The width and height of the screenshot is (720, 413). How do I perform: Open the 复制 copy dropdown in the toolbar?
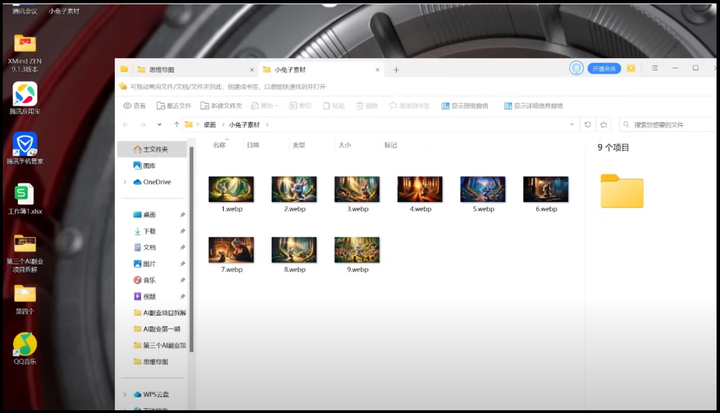coord(264,106)
